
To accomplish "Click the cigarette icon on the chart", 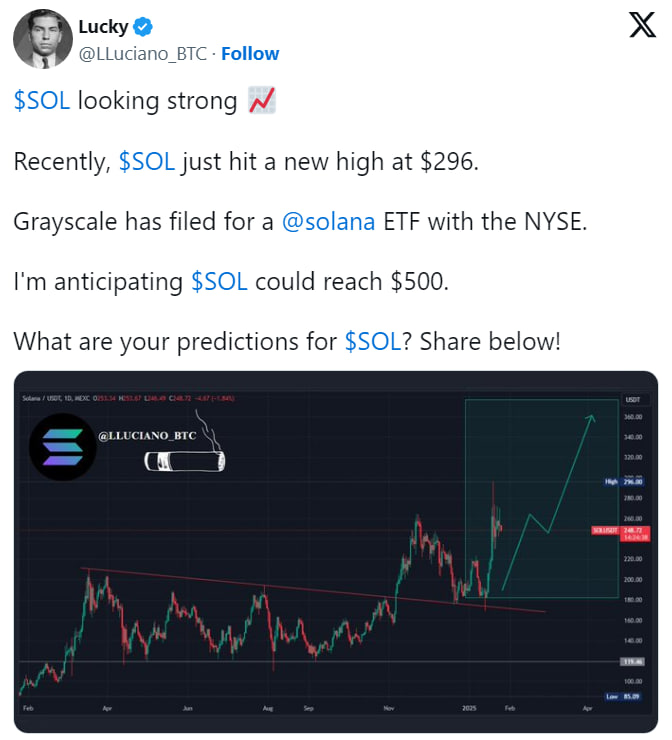I will (186, 460).
